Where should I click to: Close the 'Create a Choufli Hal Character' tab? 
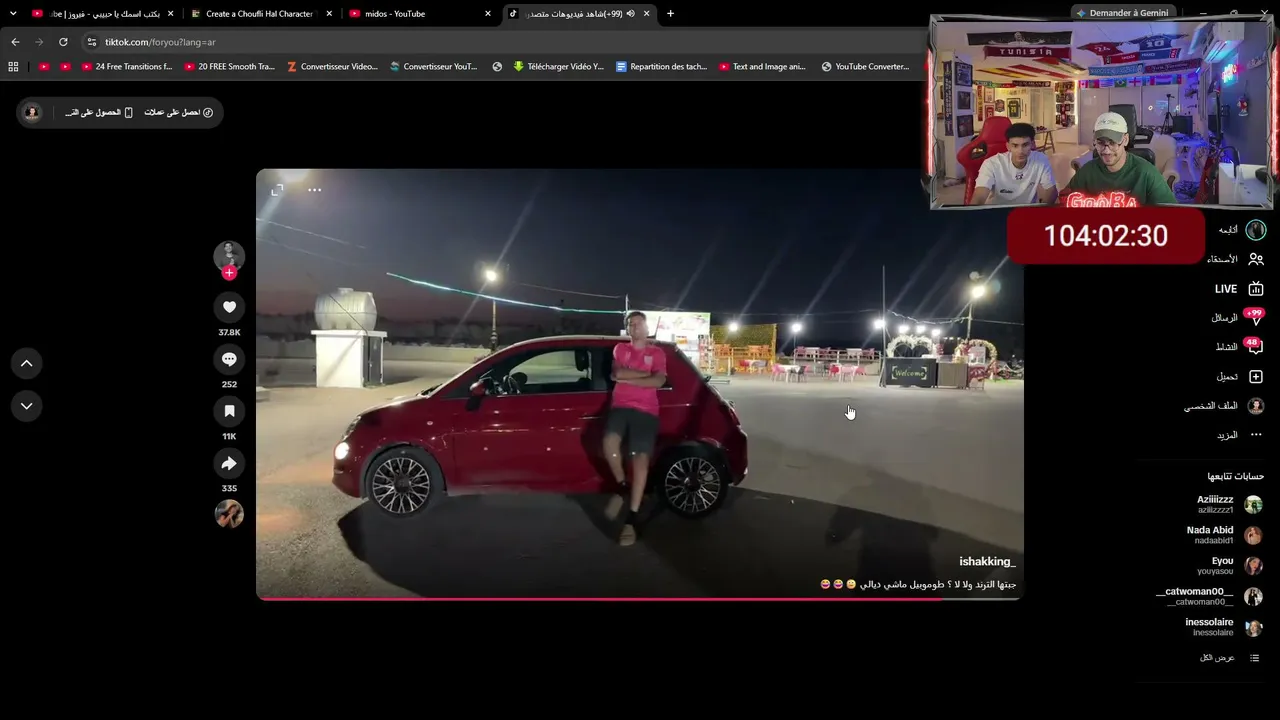[328, 14]
